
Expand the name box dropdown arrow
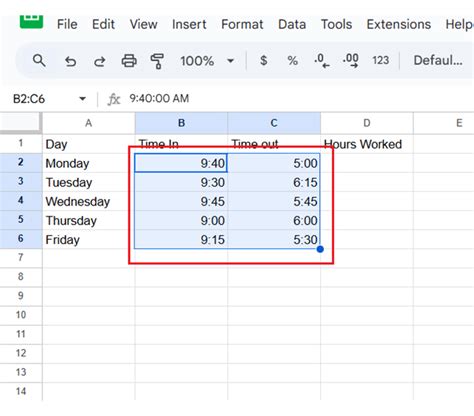[x=82, y=99]
